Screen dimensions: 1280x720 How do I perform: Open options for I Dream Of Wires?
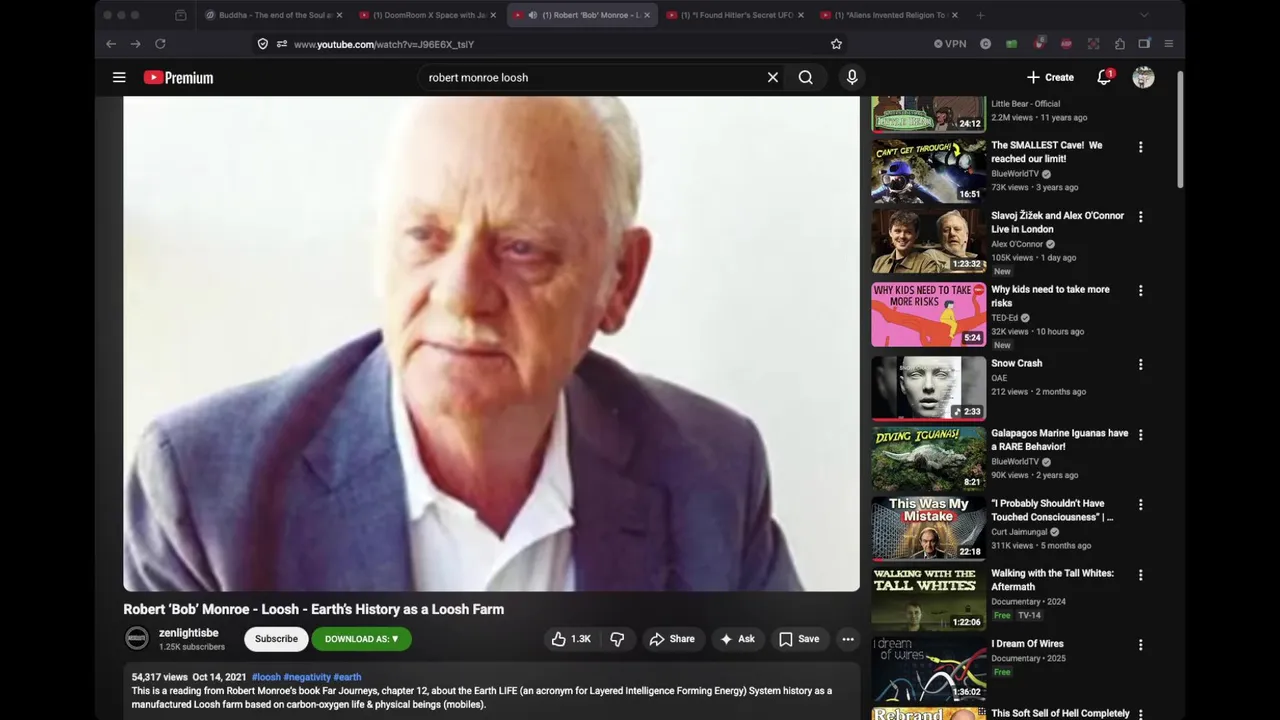1140,645
